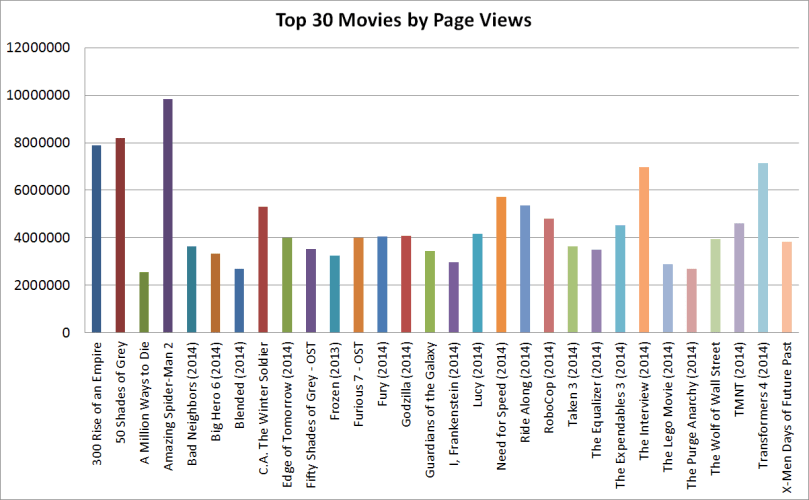
Task: Select the The Expendables 3 (2014) bar
Action: [620, 279]
